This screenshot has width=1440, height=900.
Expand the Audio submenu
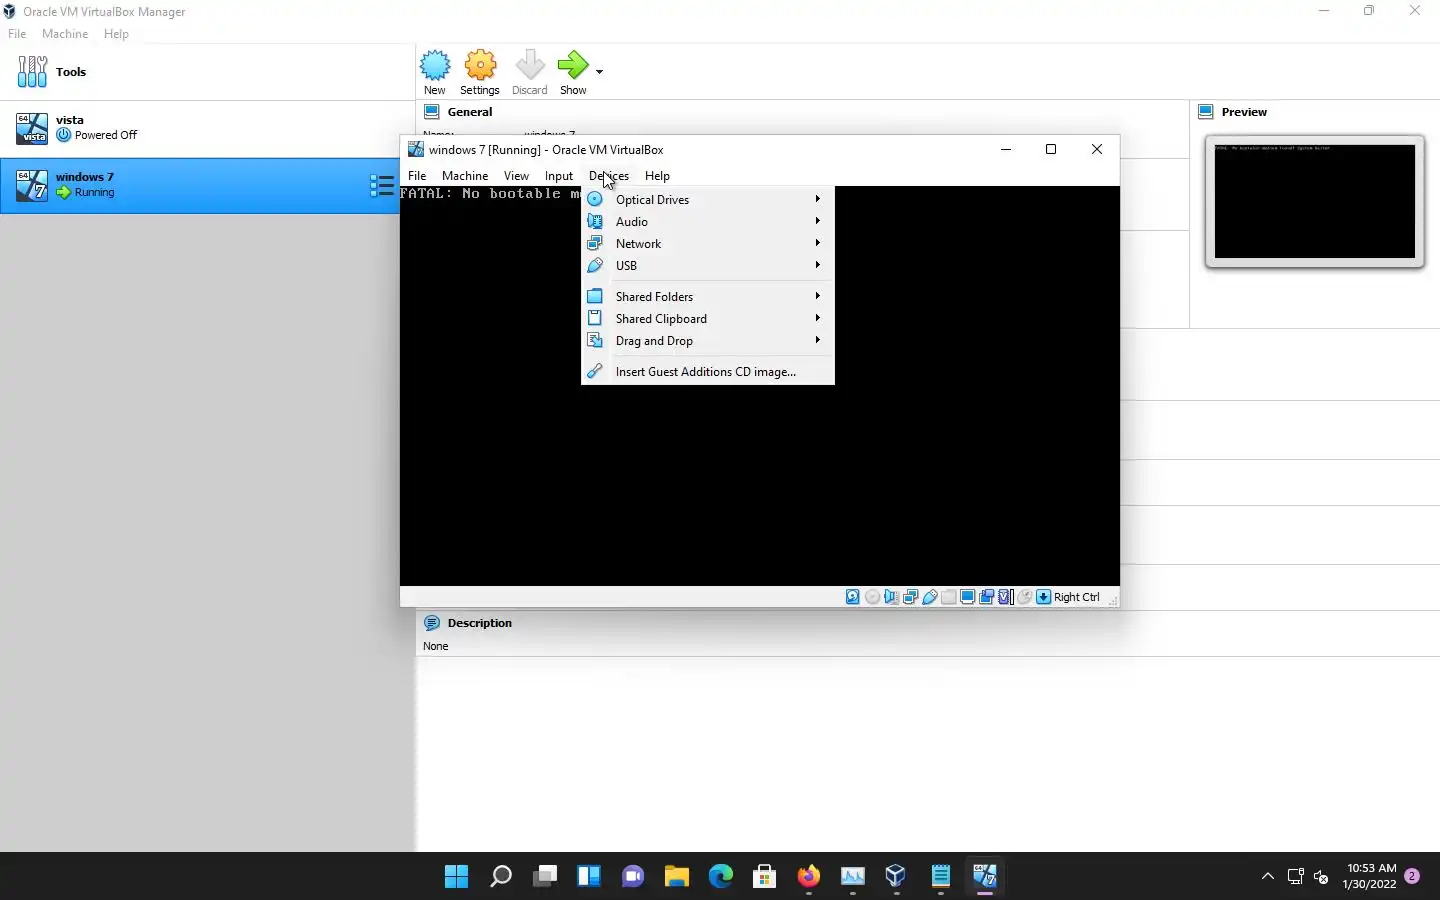coord(708,221)
